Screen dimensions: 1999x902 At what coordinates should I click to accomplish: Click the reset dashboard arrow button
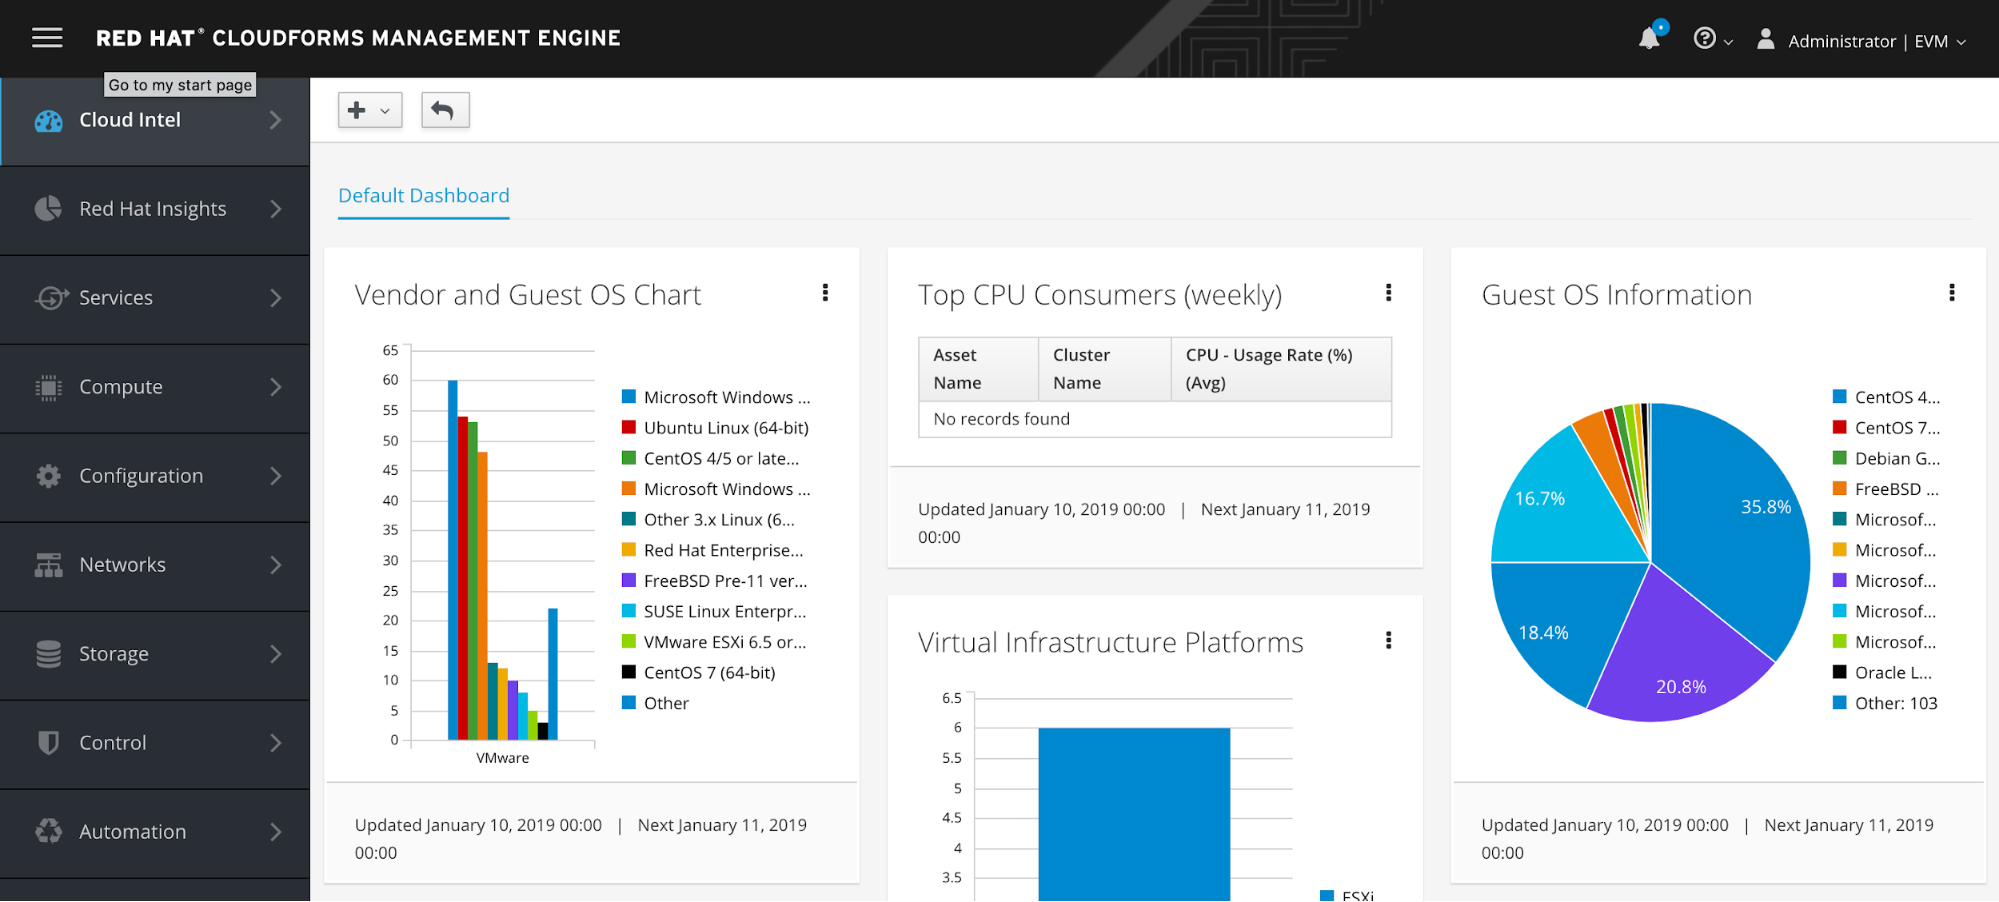pos(445,110)
